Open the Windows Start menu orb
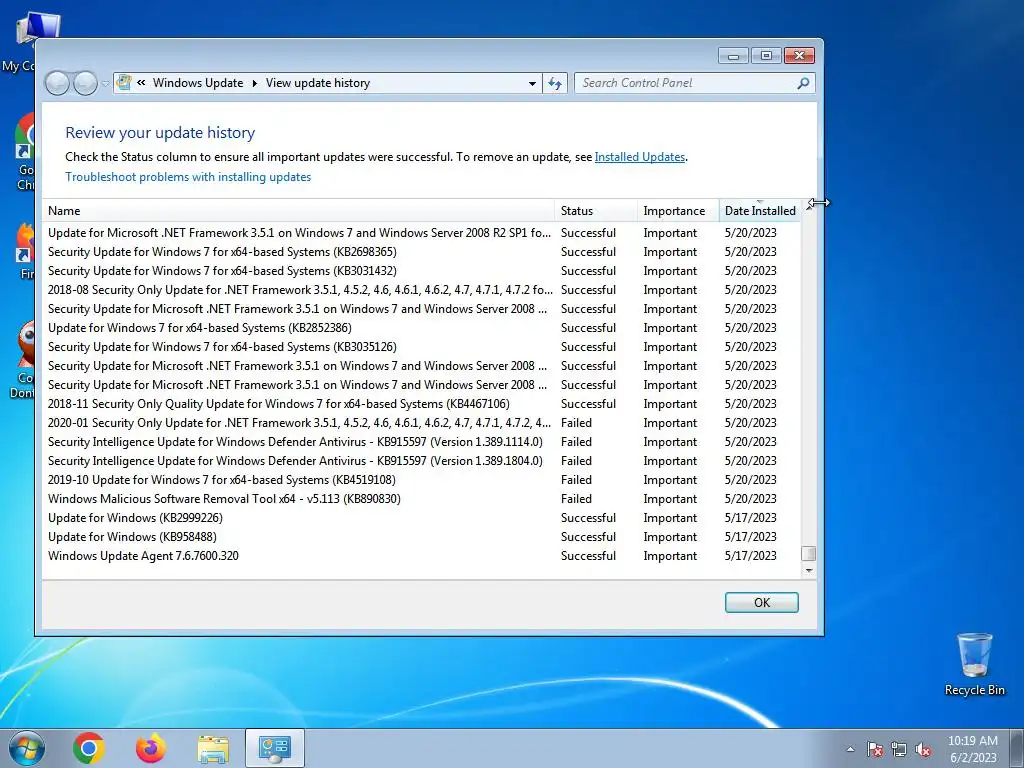This screenshot has width=1024, height=768. pyautogui.click(x=26, y=748)
